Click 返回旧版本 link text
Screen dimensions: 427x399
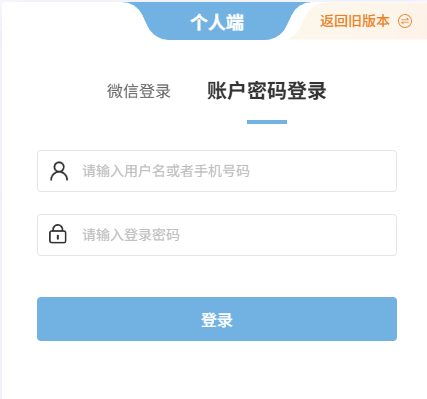tap(355, 21)
